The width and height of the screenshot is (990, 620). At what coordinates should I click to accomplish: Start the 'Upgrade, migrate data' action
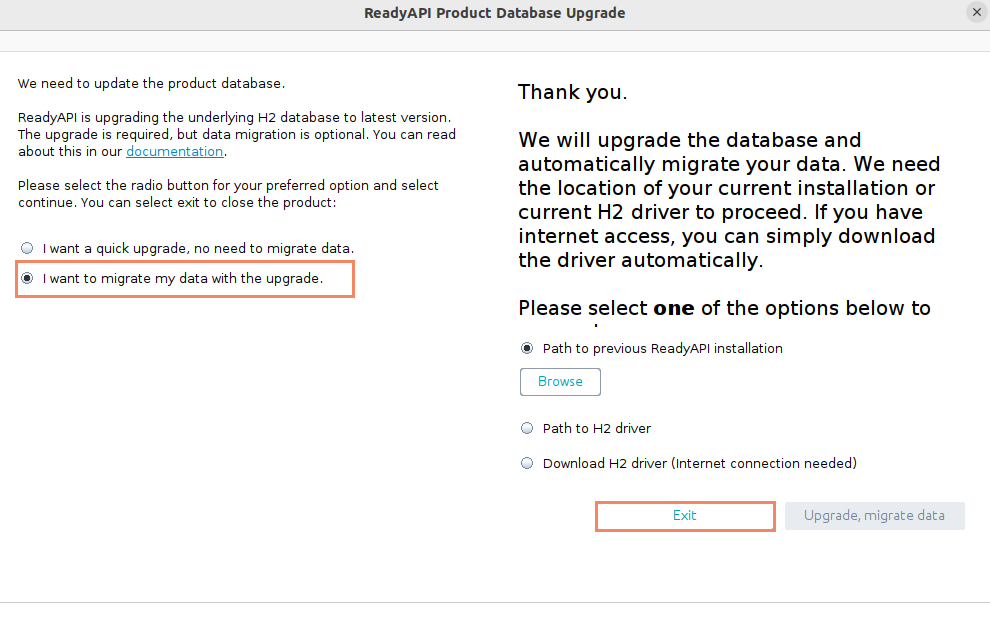point(874,515)
